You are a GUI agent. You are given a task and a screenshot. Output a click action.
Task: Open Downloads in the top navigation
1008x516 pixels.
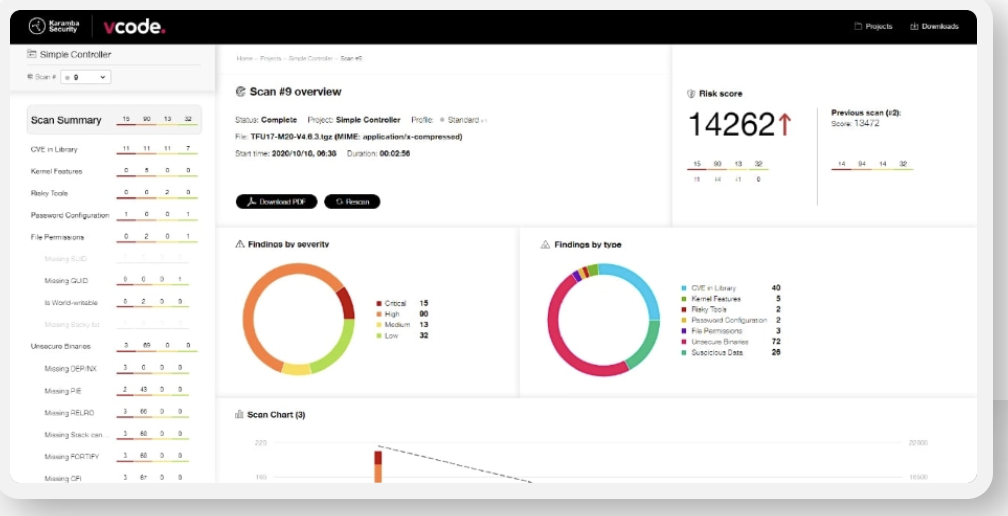pyautogui.click(x=934, y=27)
